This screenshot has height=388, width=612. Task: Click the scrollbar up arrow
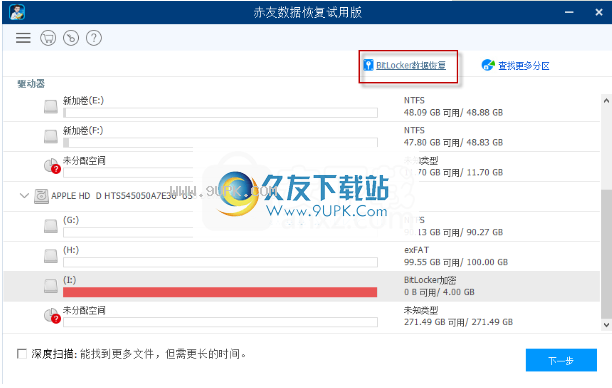pyautogui.click(x=606, y=101)
